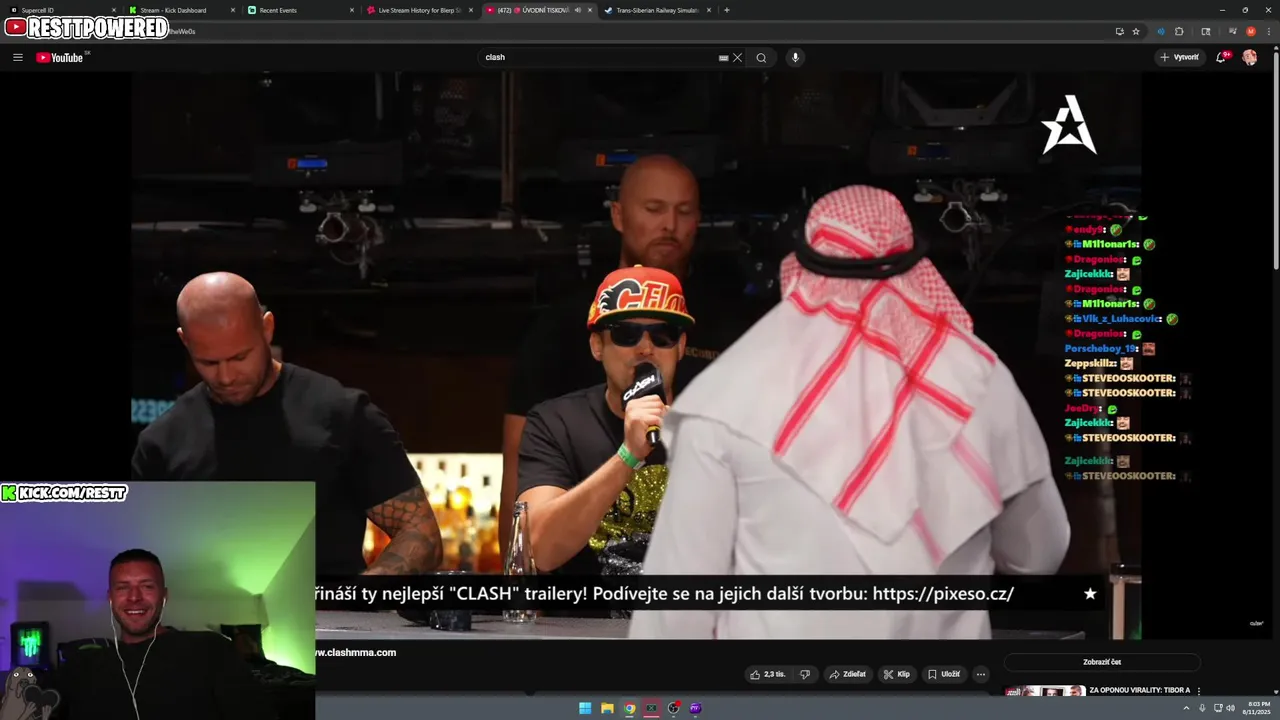Screen dimensions: 1280x720
Task: Open the OBS taskbar icon
Action: [674, 708]
